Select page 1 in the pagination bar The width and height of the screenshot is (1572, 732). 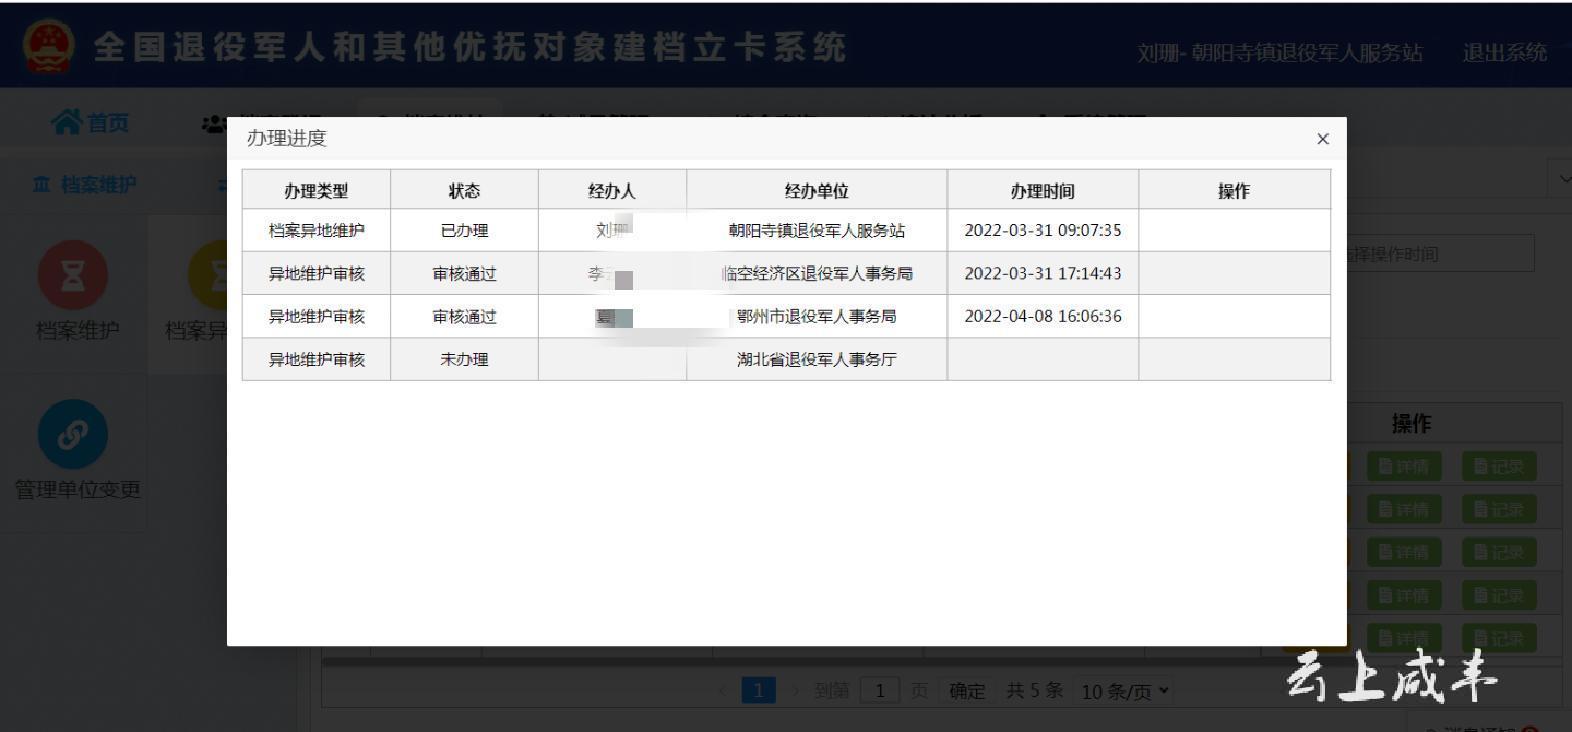(758, 691)
